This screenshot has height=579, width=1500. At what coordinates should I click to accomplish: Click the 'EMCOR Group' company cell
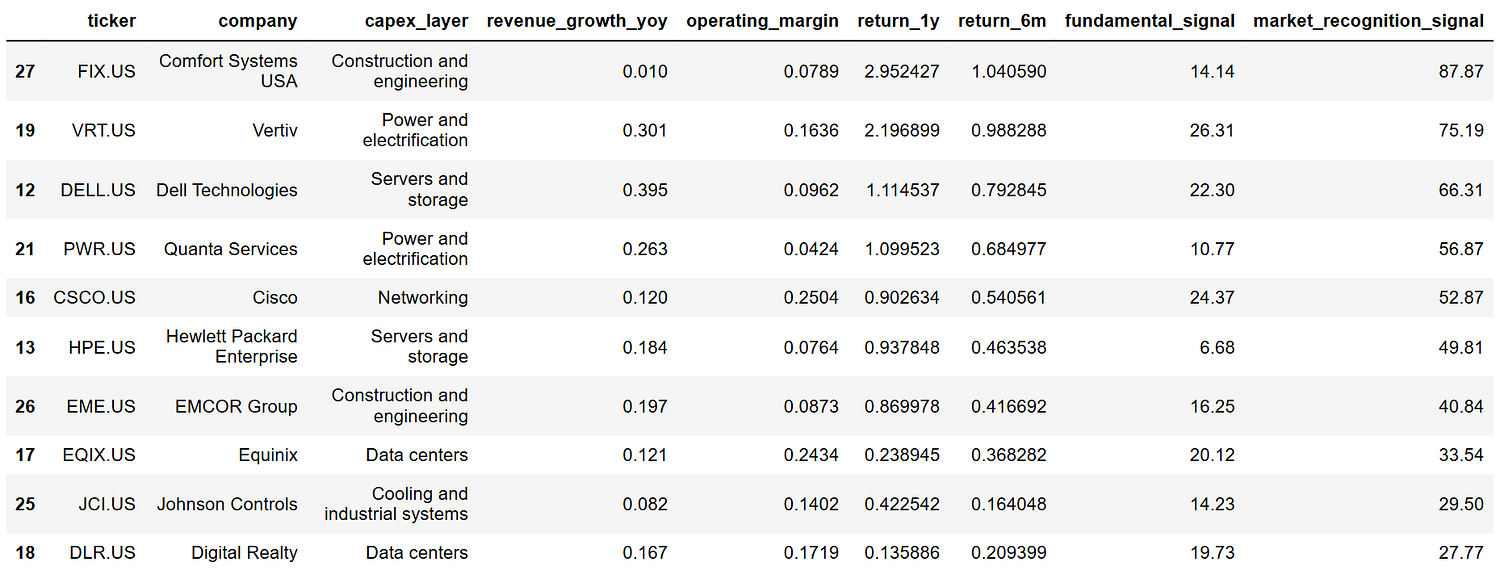pyautogui.click(x=236, y=406)
